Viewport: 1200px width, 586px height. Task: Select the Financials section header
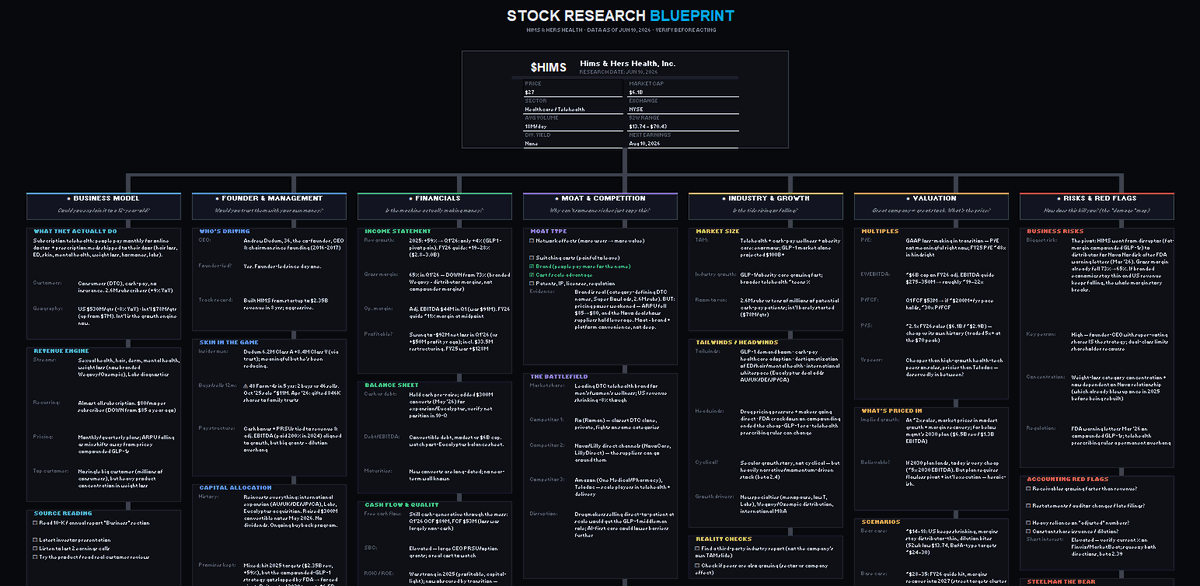[434, 205]
